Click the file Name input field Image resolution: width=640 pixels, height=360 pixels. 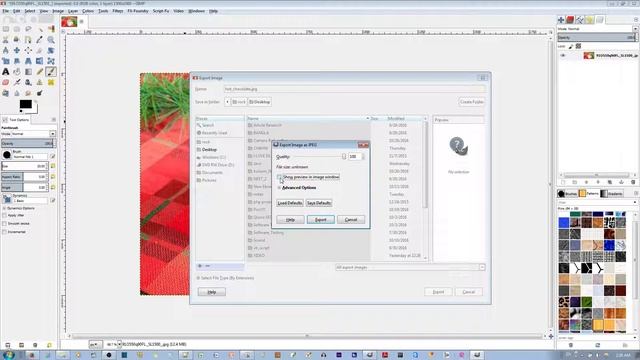(354, 89)
